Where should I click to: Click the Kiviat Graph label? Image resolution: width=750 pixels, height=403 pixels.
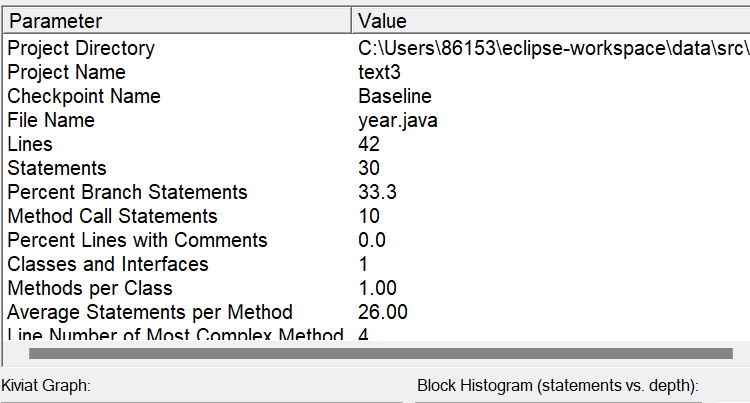[47, 385]
